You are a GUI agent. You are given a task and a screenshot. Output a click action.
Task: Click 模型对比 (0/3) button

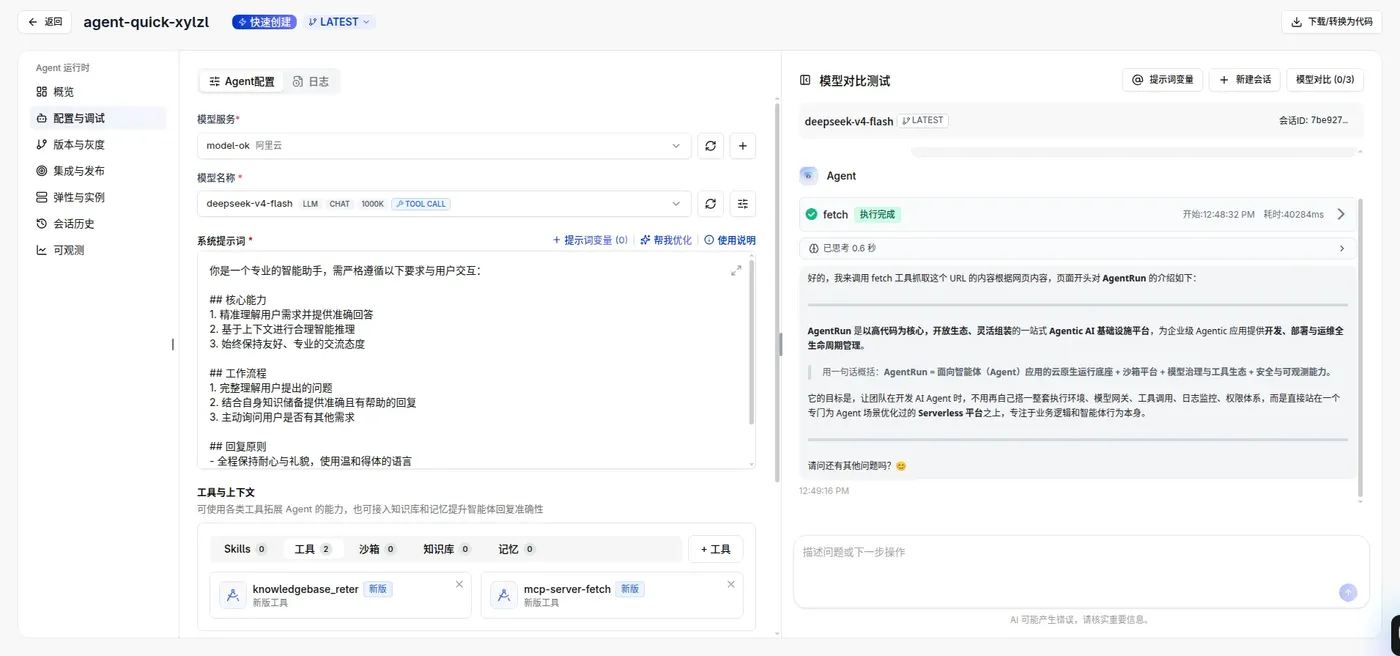pos(1325,79)
